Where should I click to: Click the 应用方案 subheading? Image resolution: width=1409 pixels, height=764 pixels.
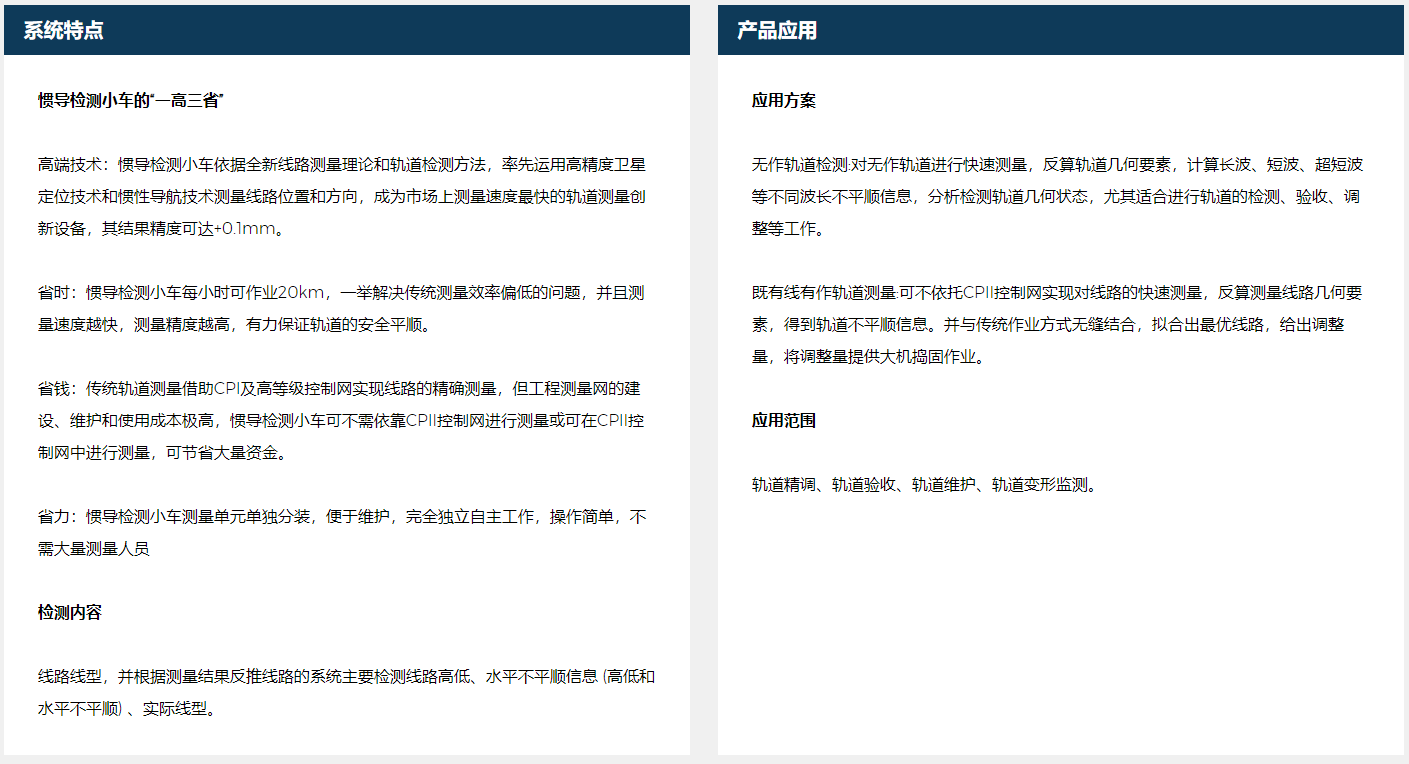point(784,100)
